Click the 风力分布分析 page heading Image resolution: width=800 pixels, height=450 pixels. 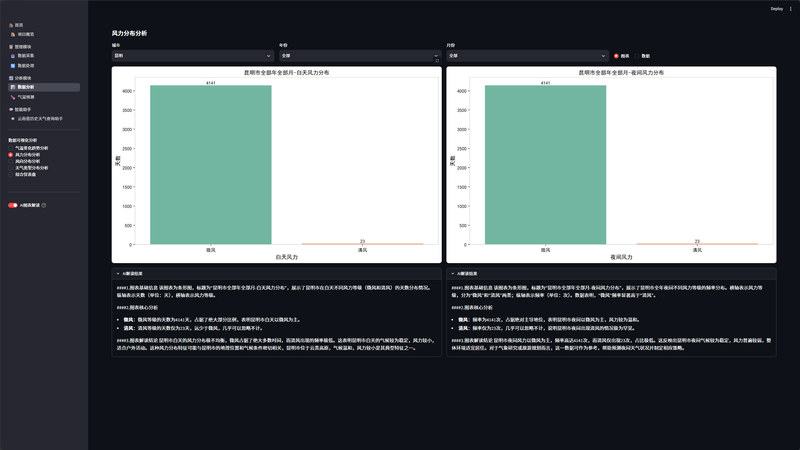coord(129,33)
